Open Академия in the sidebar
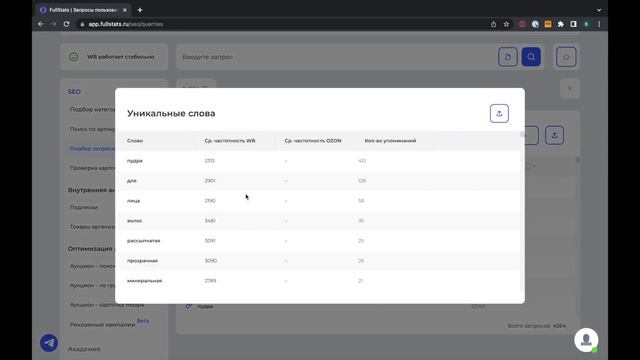The height and width of the screenshot is (360, 640). [x=84, y=349]
